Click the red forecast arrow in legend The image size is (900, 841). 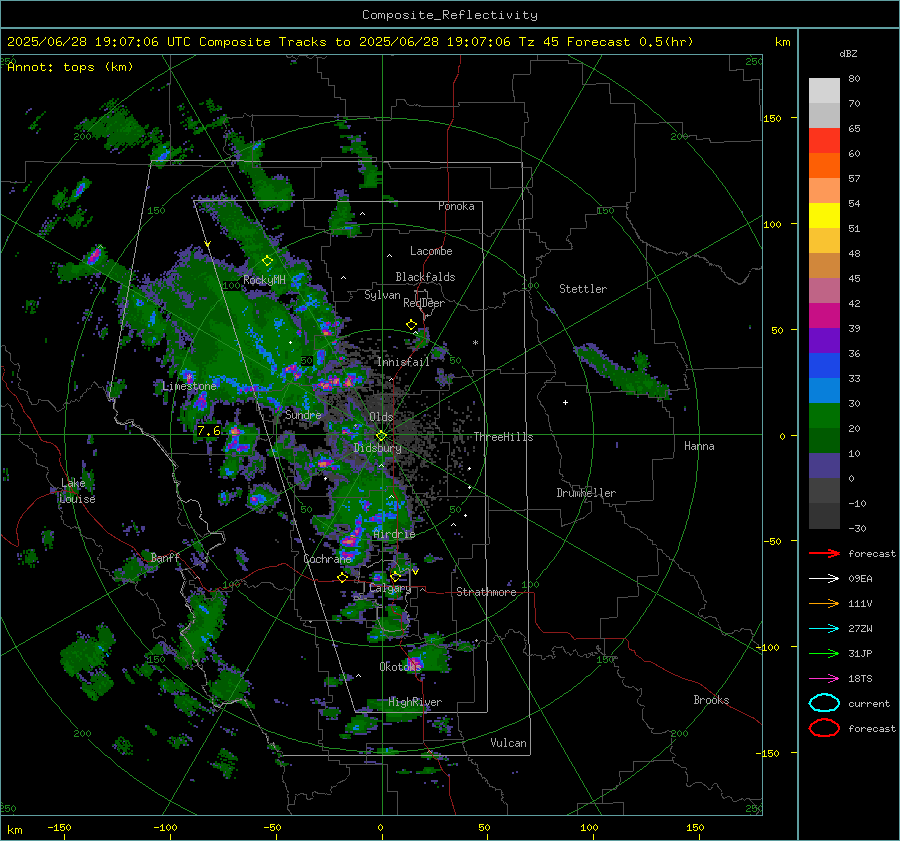point(824,553)
